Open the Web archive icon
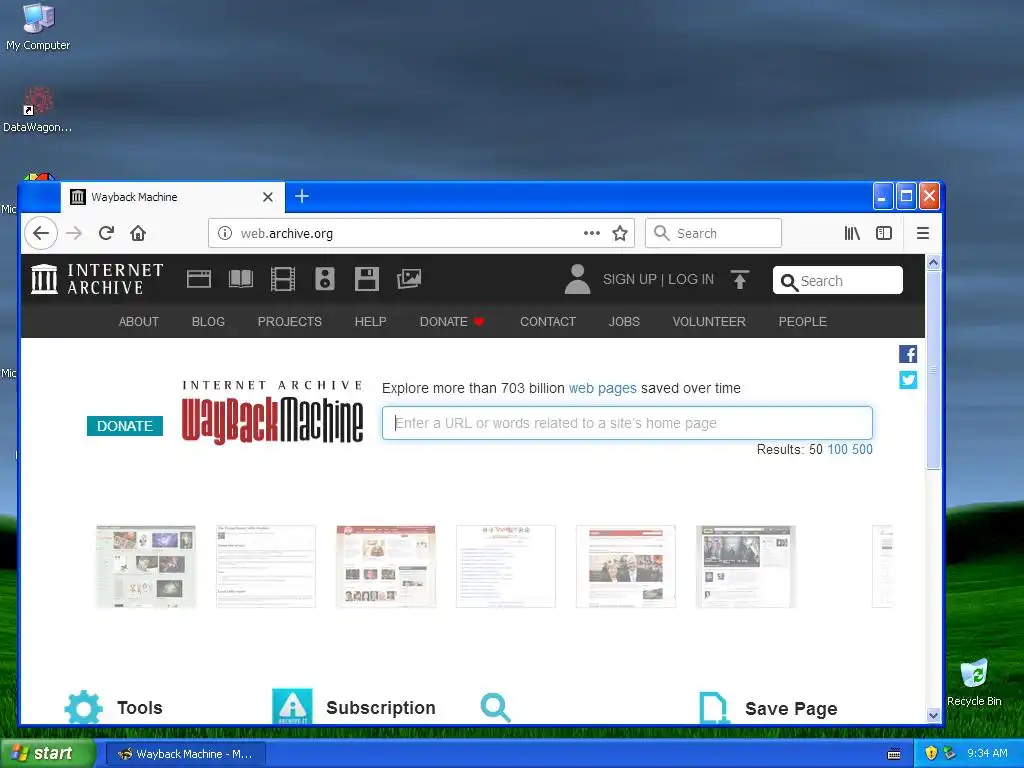This screenshot has width=1024, height=768. tap(199, 280)
